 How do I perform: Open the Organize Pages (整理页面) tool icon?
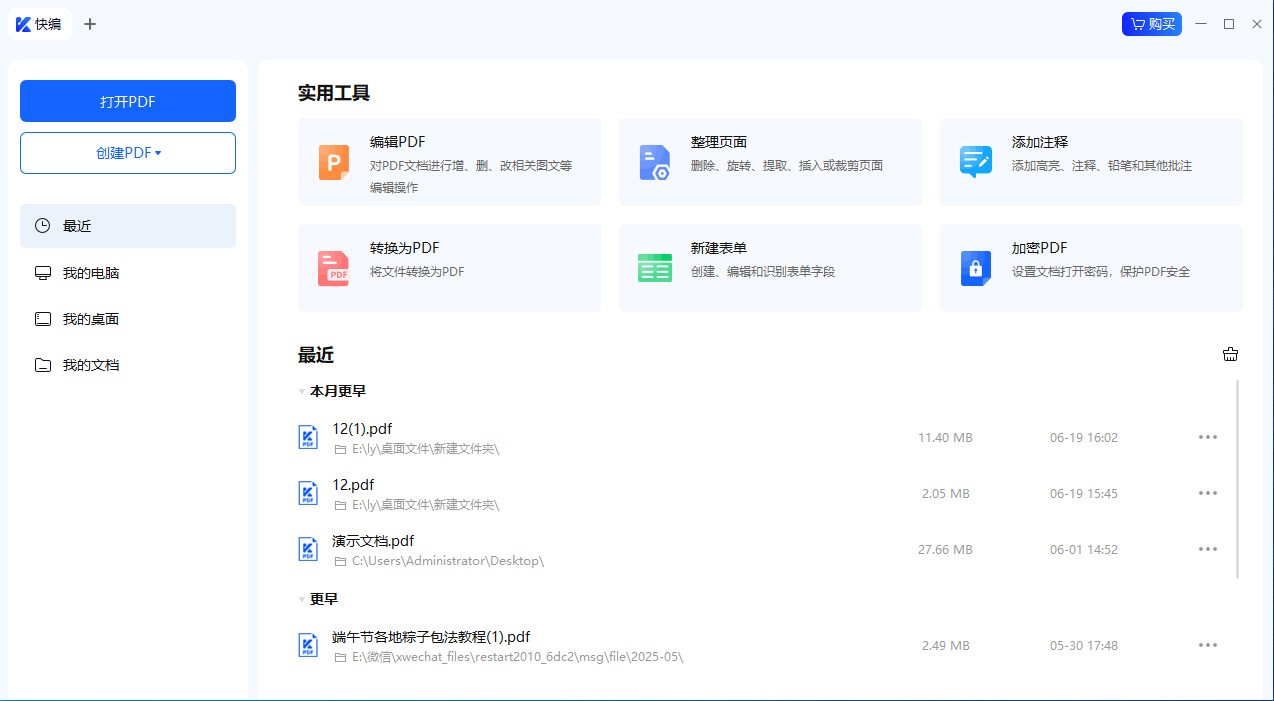[654, 162]
